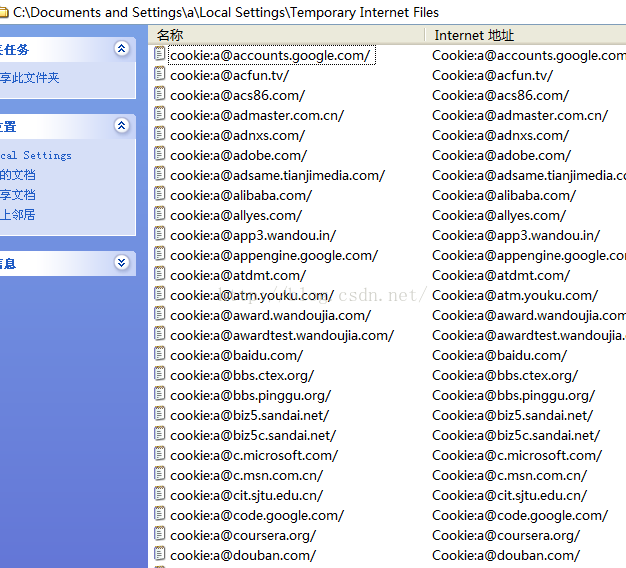Click Internet address Cookie:a@admaster.com.cn/
This screenshot has height=568, width=626.
click(520, 115)
